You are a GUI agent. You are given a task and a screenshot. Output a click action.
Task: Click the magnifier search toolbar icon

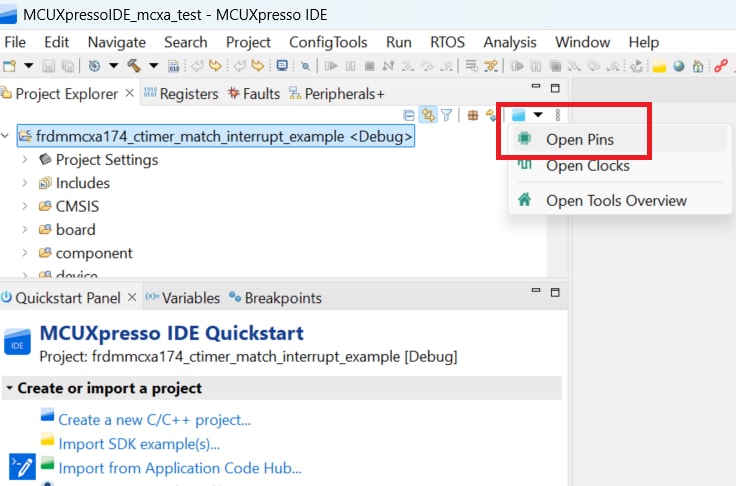(x=306, y=66)
